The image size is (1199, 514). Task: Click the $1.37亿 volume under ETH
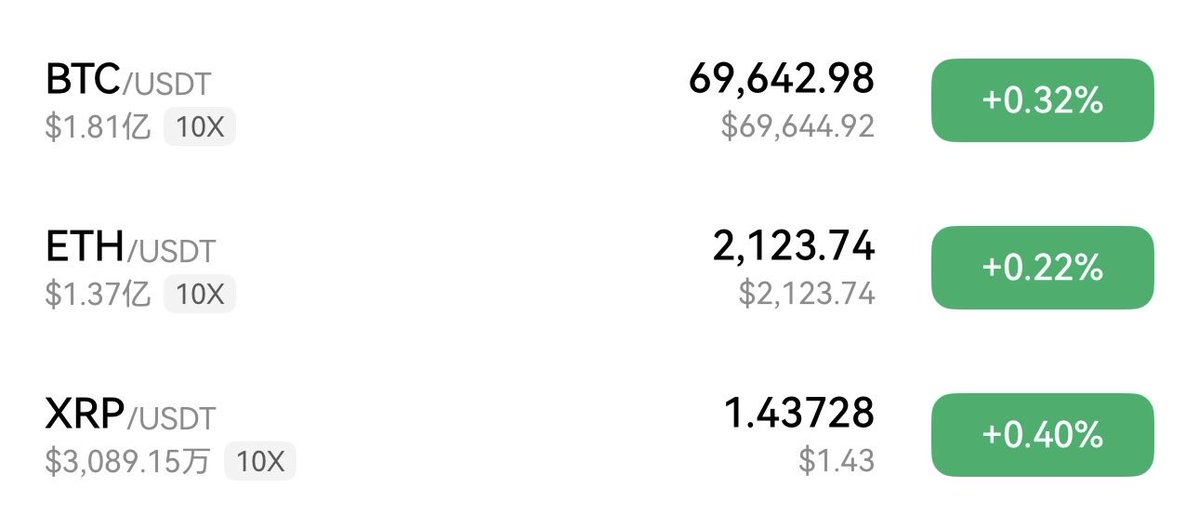point(98,294)
